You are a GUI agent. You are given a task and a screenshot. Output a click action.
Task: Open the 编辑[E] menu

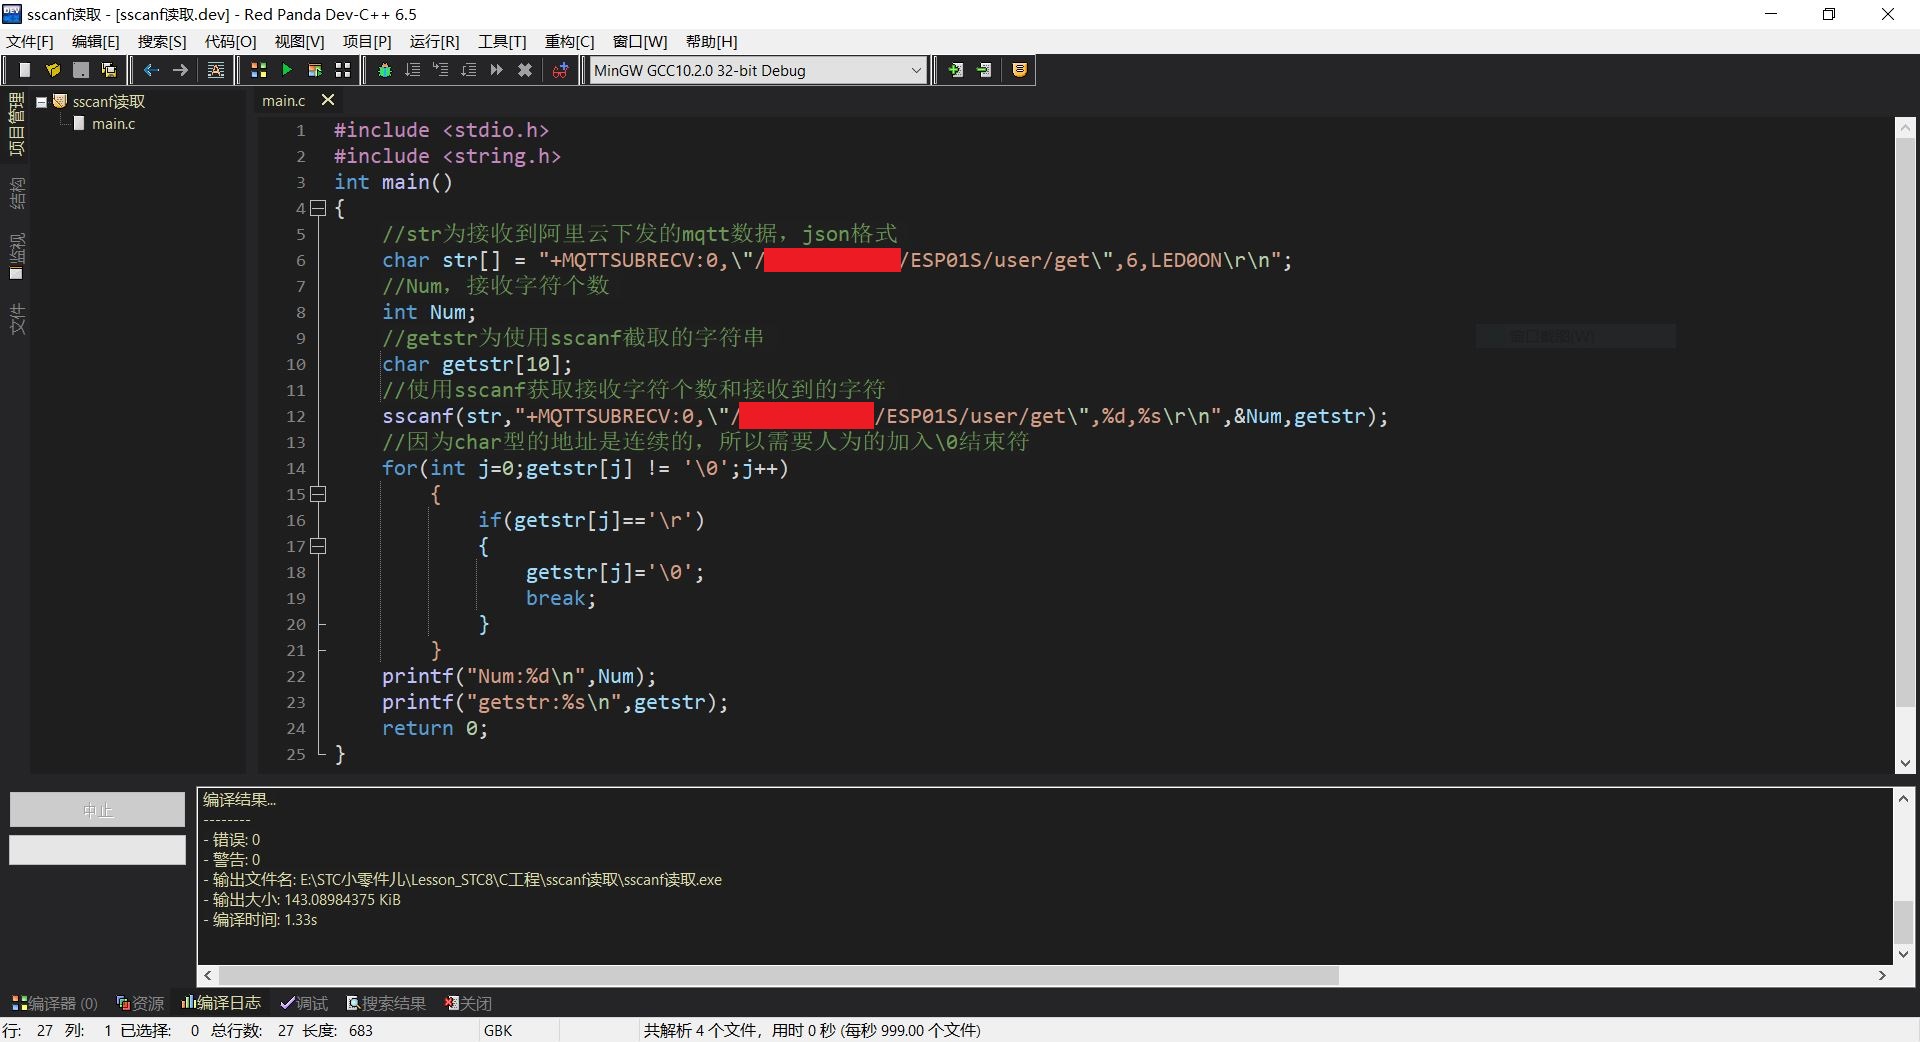coord(96,41)
